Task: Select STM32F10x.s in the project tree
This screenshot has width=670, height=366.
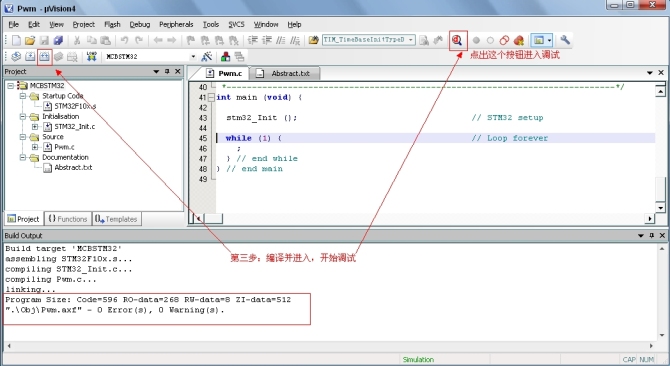Action: pyautogui.click(x=75, y=106)
